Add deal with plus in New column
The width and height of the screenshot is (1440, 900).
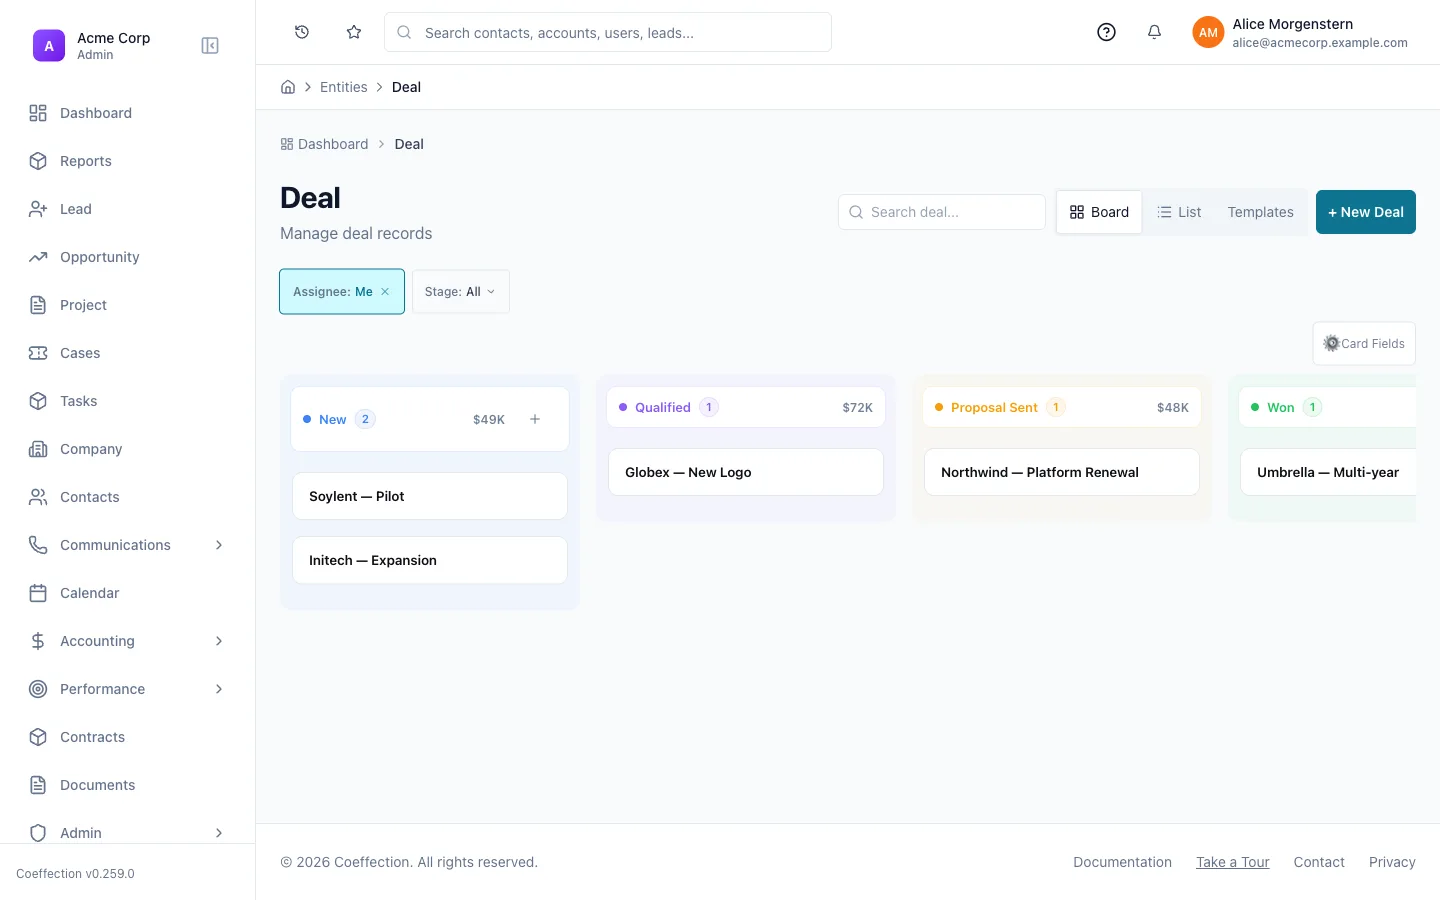pos(535,419)
